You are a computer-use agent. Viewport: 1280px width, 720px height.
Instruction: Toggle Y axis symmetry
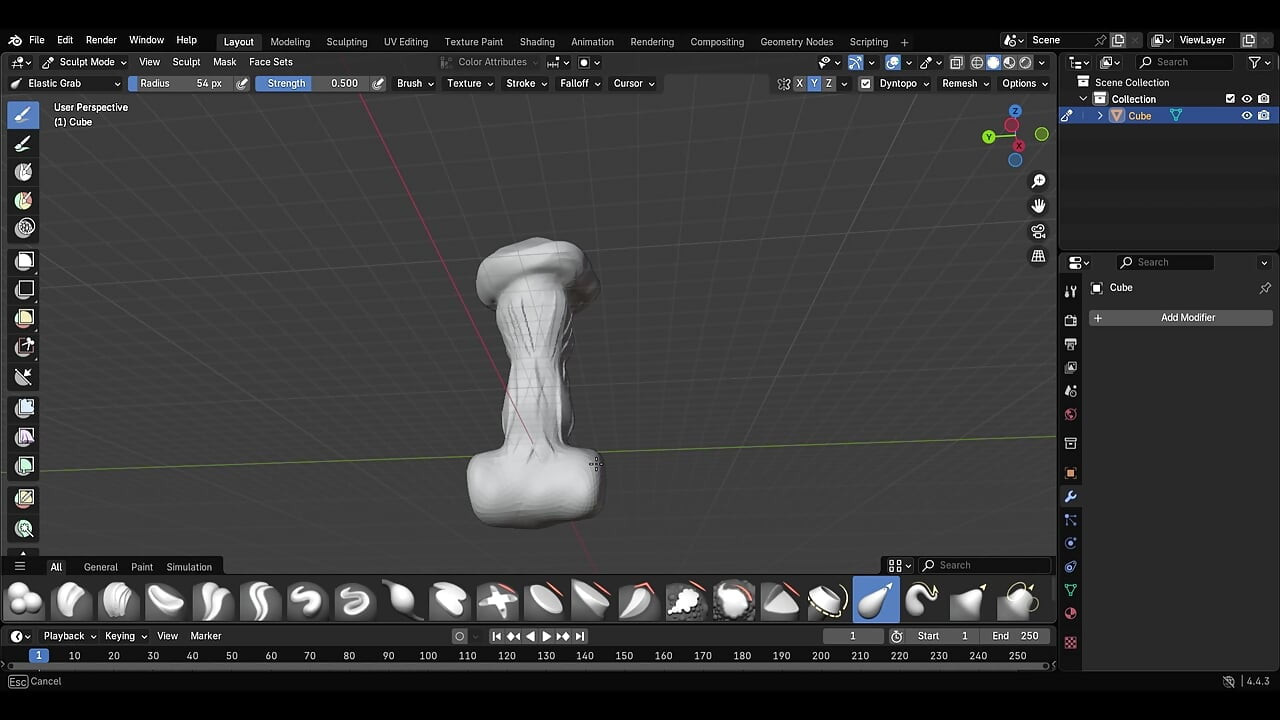pyautogui.click(x=814, y=83)
